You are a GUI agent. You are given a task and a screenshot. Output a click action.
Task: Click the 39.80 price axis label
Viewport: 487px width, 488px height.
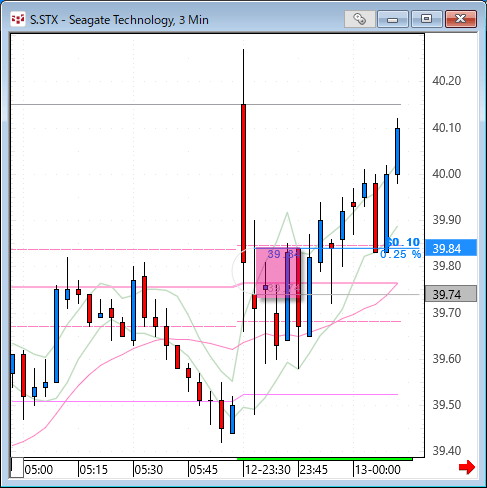[446, 266]
